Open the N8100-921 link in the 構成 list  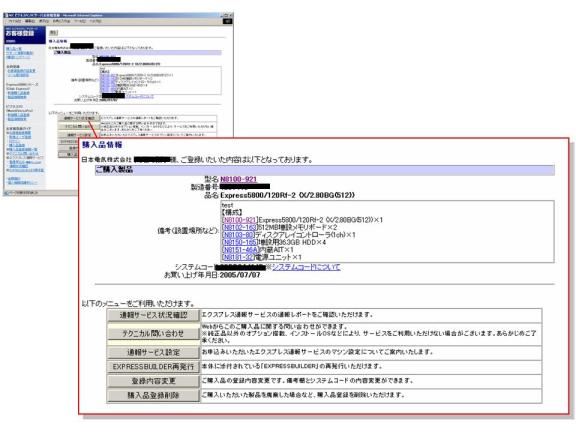click(240, 220)
